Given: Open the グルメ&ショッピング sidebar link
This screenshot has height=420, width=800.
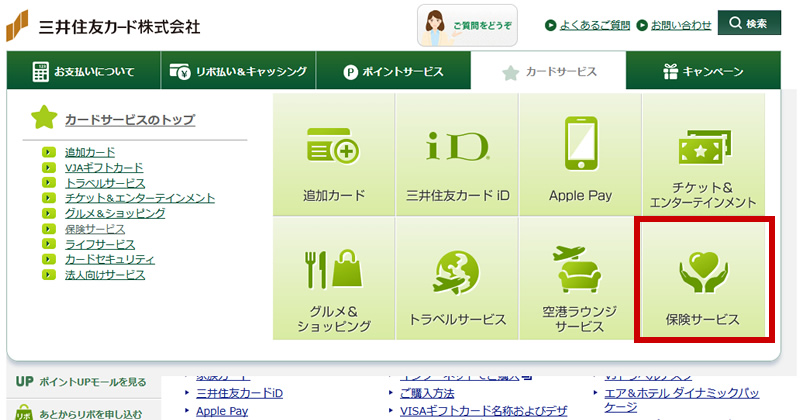Looking at the screenshot, I should pyautogui.click(x=115, y=213).
